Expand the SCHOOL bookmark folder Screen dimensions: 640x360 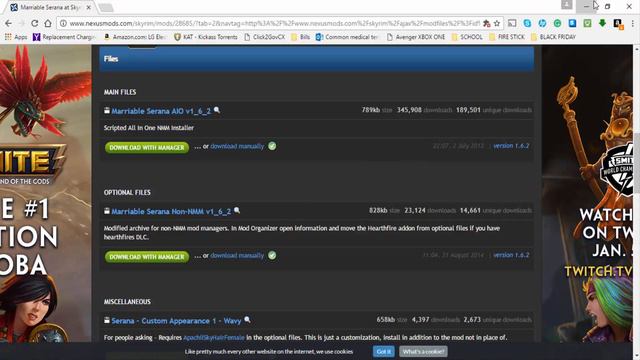pyautogui.click(x=467, y=37)
